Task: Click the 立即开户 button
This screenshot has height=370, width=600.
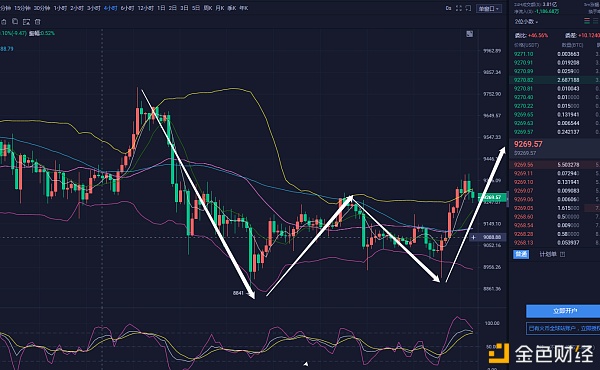Action: pyautogui.click(x=563, y=311)
